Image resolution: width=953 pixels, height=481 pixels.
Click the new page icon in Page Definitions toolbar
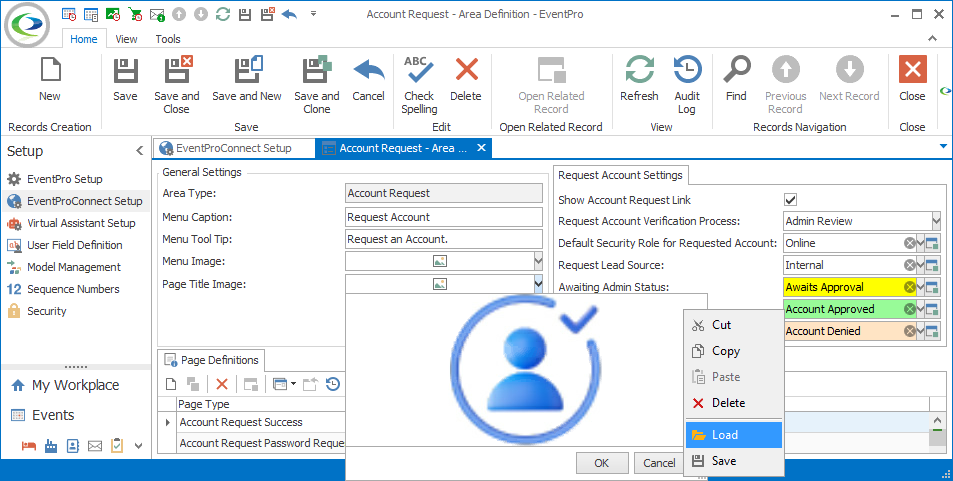(171, 384)
